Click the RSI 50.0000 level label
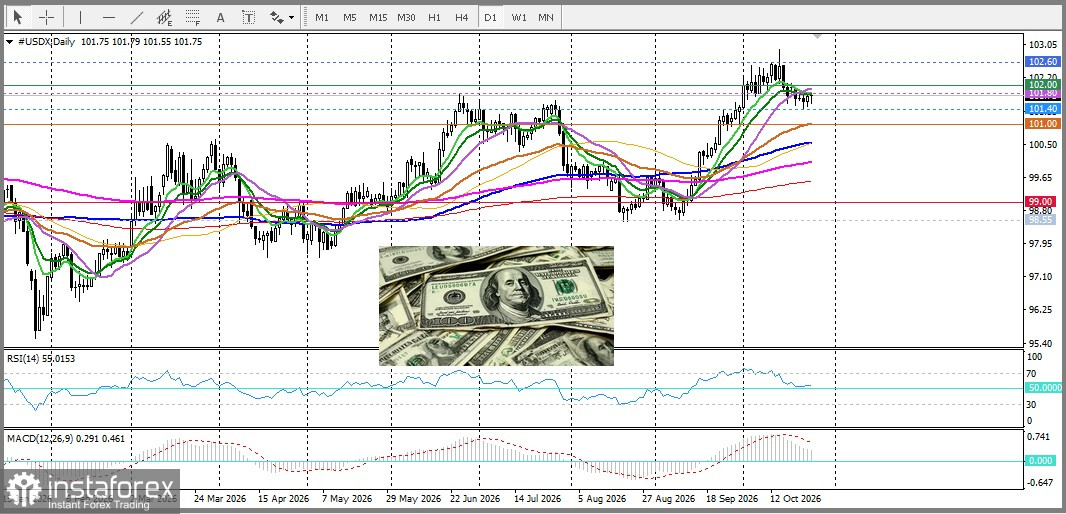This screenshot has height=514, width=1066. 1042,388
